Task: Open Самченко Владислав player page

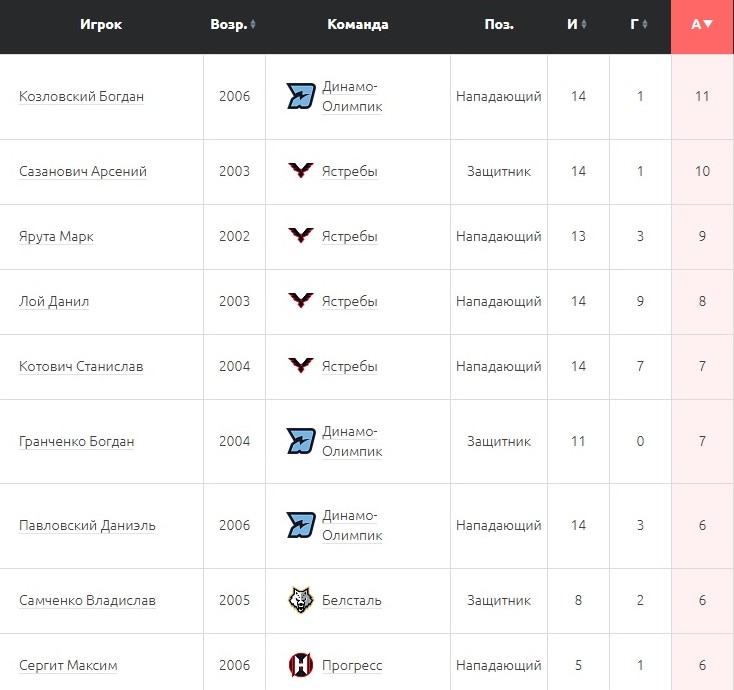Action: click(x=87, y=600)
